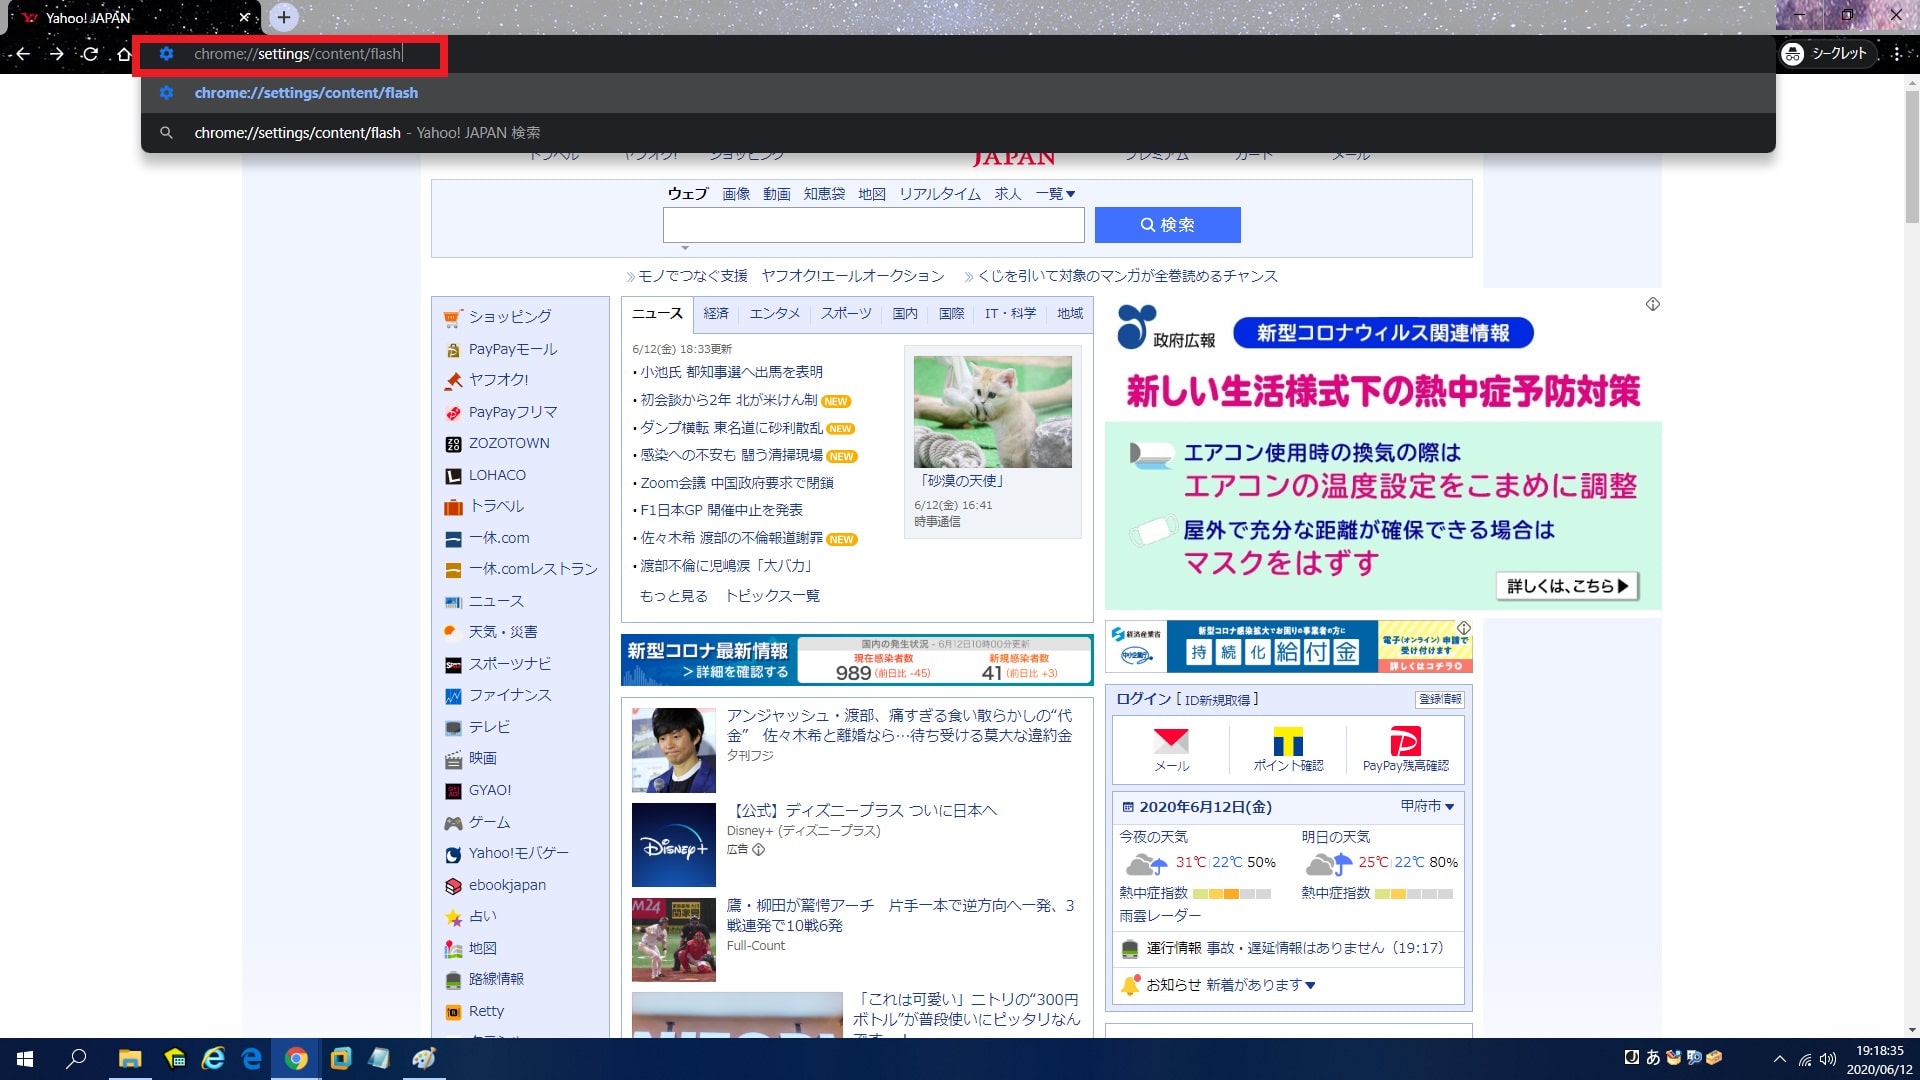Open the Disney+ ad thumbnail
The width and height of the screenshot is (1920, 1080).
673,845
